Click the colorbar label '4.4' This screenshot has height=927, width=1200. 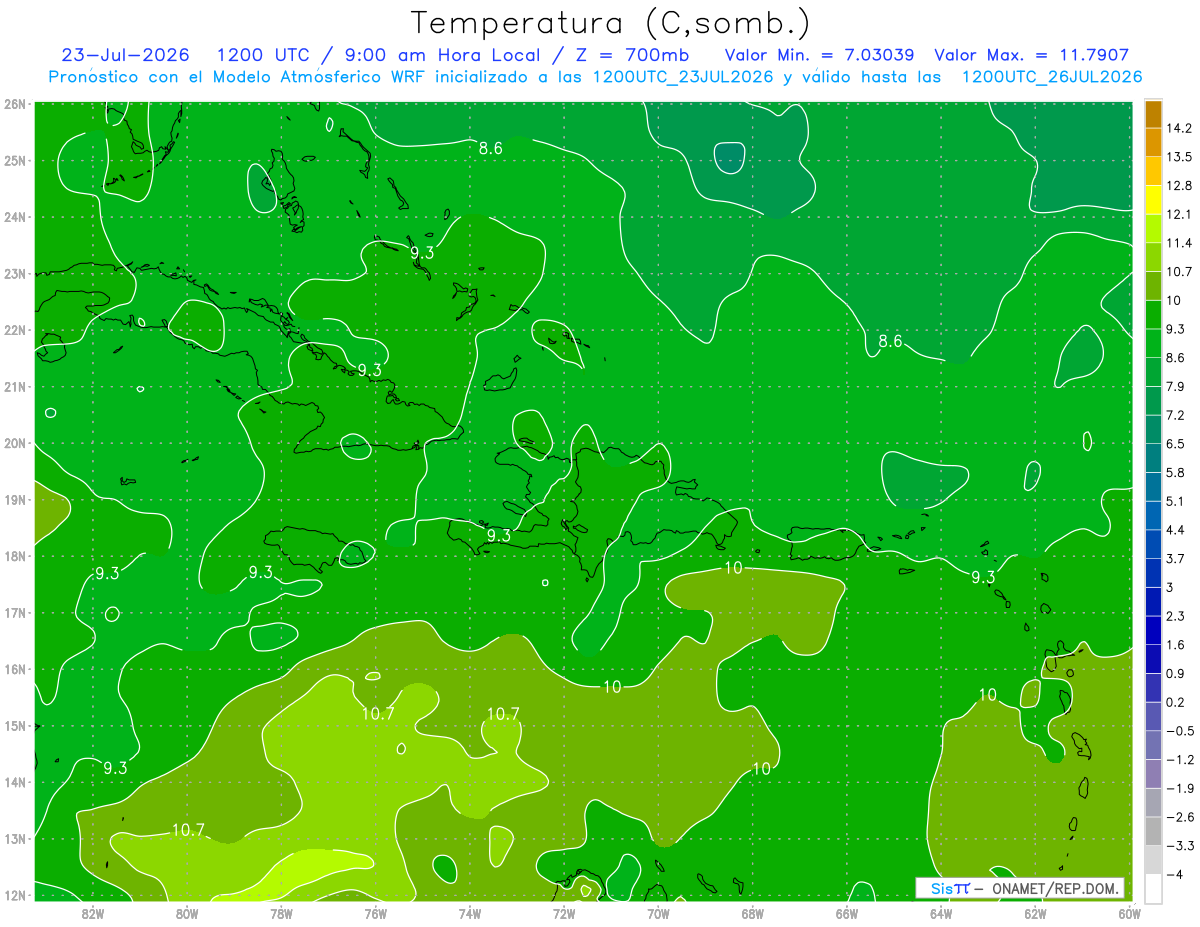point(1177,530)
